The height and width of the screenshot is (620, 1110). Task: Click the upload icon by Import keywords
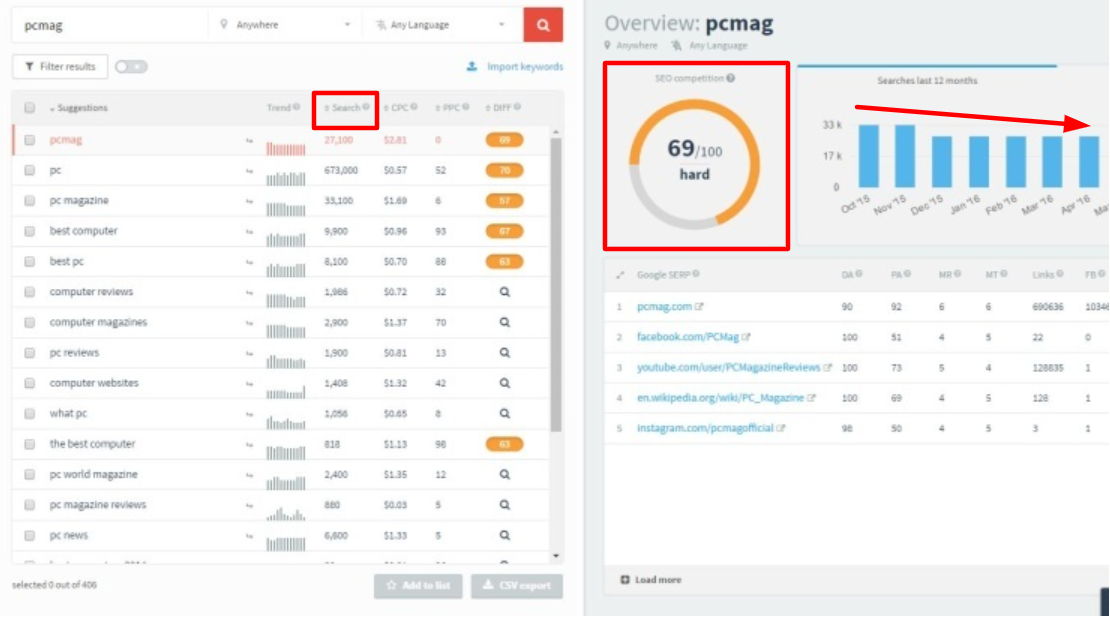tap(472, 67)
